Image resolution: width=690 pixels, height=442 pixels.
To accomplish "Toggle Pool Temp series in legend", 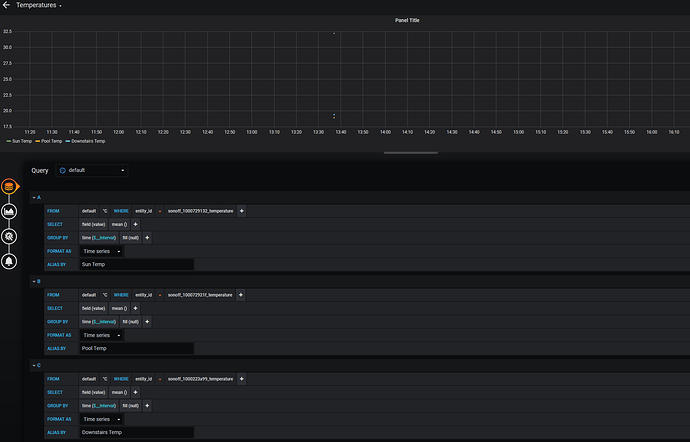I will pyautogui.click(x=49, y=141).
